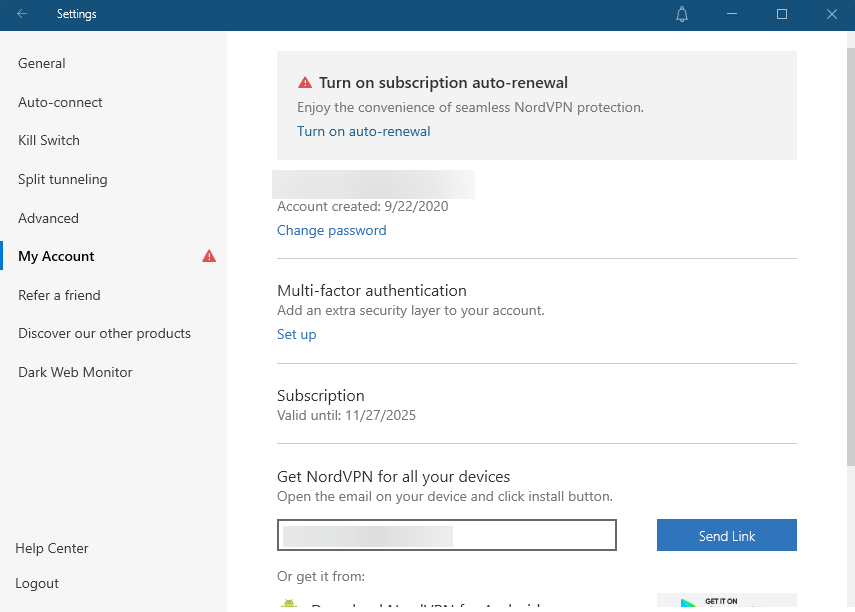Open the General settings section
Viewport: 855px width, 612px height.
tap(42, 63)
